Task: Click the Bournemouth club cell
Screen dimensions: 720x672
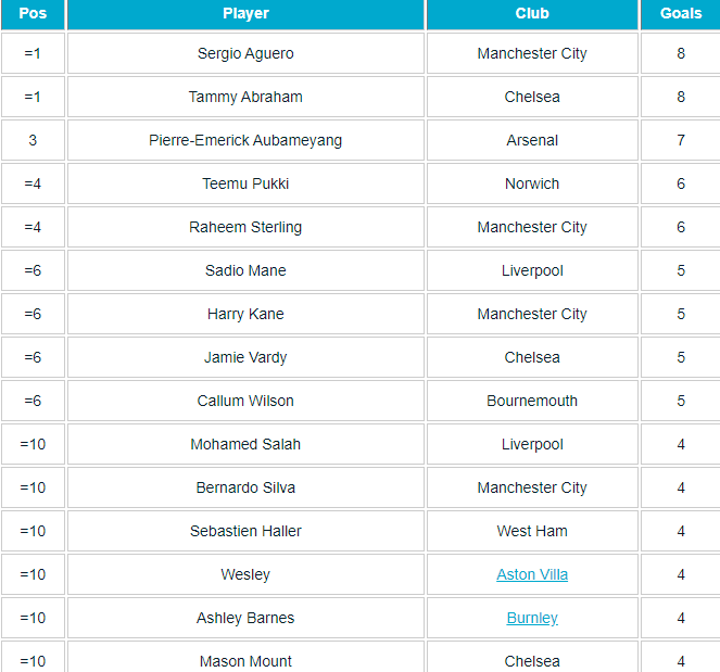Action: click(532, 401)
